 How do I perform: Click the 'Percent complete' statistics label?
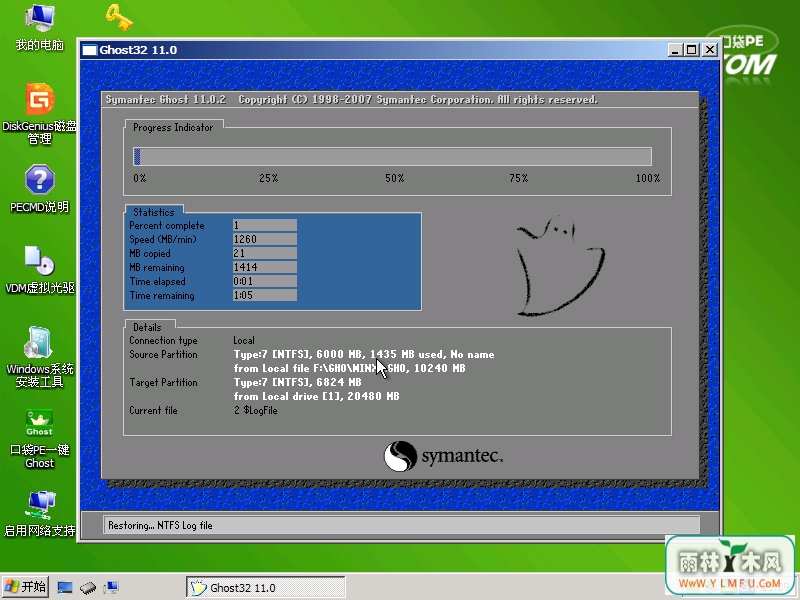(x=166, y=226)
